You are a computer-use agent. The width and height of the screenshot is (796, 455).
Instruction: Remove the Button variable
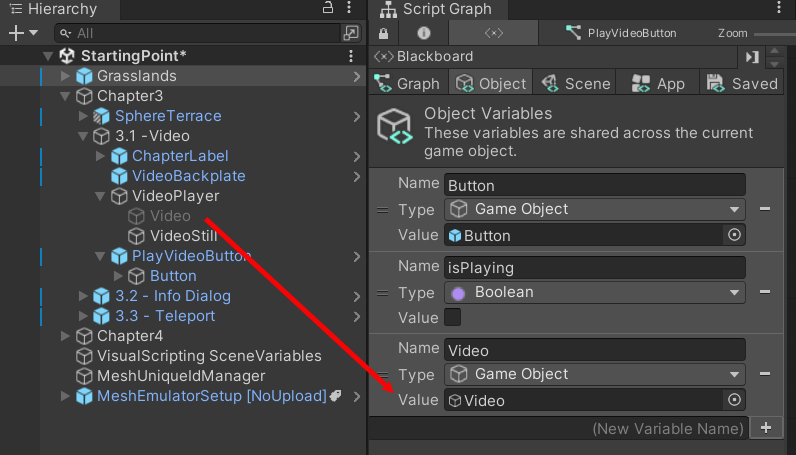(x=765, y=209)
